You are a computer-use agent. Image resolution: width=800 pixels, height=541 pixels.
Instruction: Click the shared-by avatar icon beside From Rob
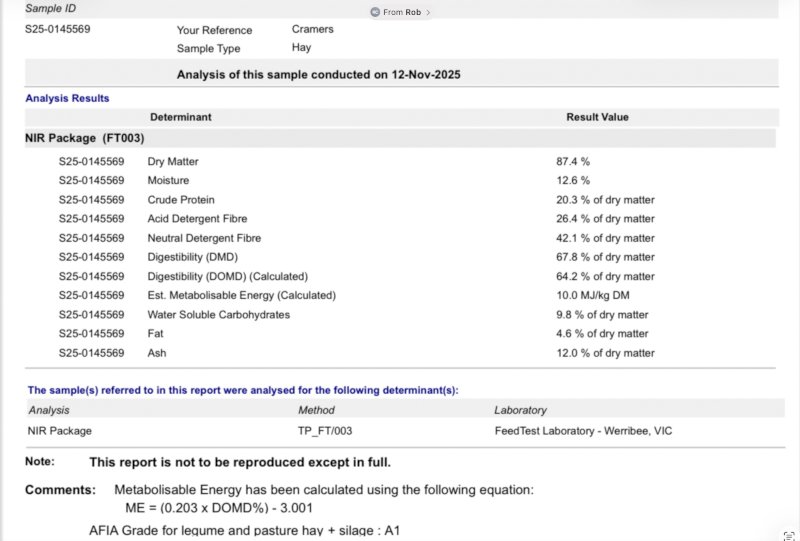[x=375, y=12]
